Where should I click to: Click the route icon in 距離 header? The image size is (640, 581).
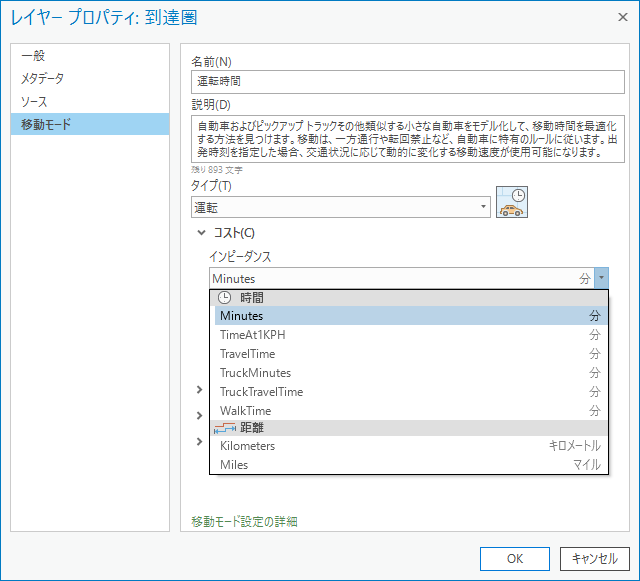click(x=225, y=427)
